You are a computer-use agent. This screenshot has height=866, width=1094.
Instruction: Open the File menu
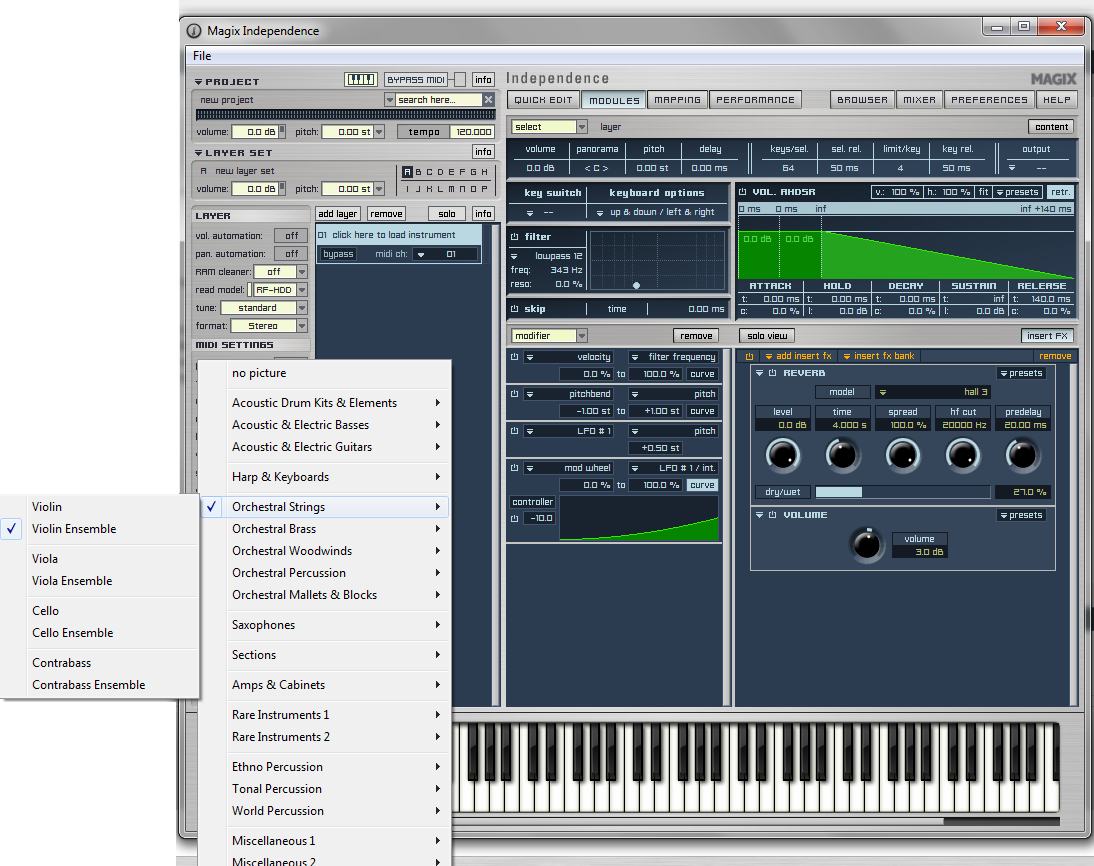point(202,56)
